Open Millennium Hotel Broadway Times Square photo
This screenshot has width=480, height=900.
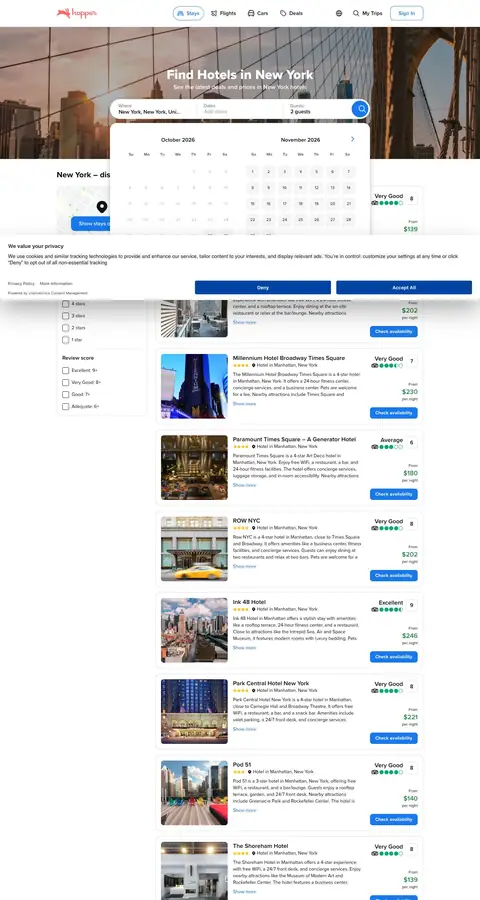tap(194, 386)
